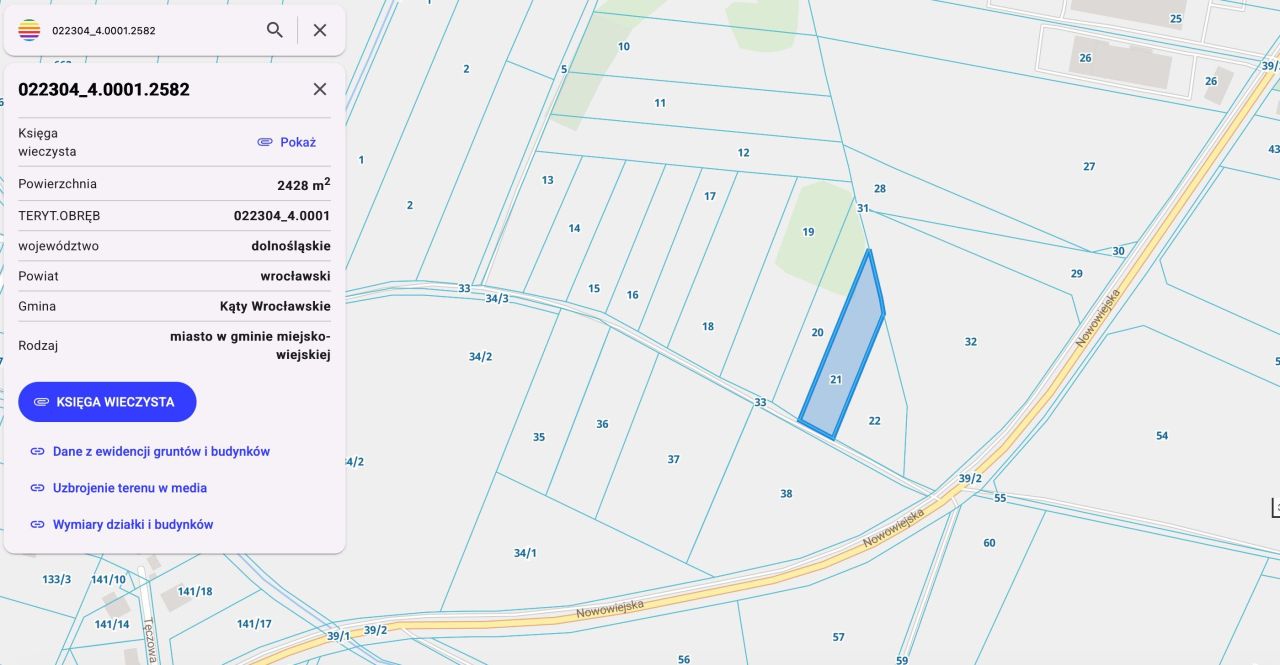Select parcel 56 on the map
Image resolution: width=1280 pixels, height=665 pixels.
684,659
